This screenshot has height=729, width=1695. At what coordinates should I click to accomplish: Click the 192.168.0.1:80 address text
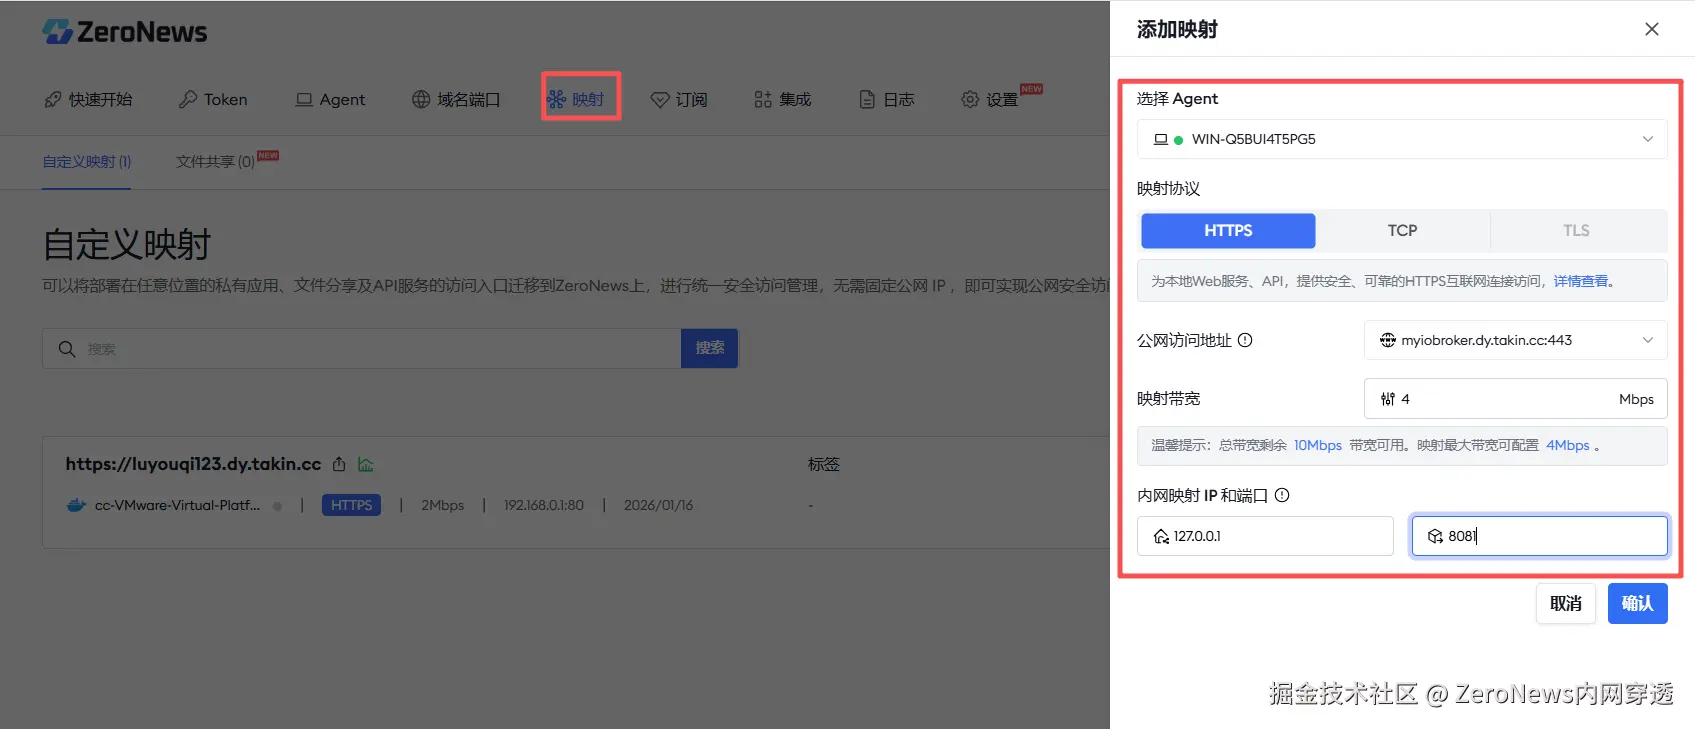pos(544,505)
